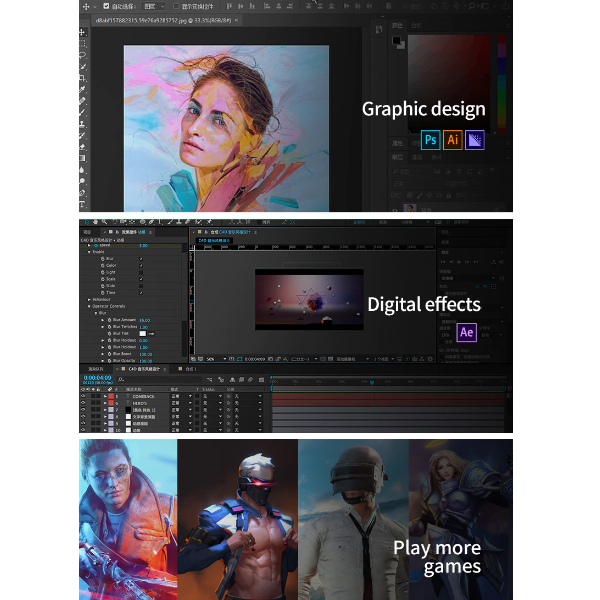Click the purple Adobe app icon beside Ai

(476, 140)
